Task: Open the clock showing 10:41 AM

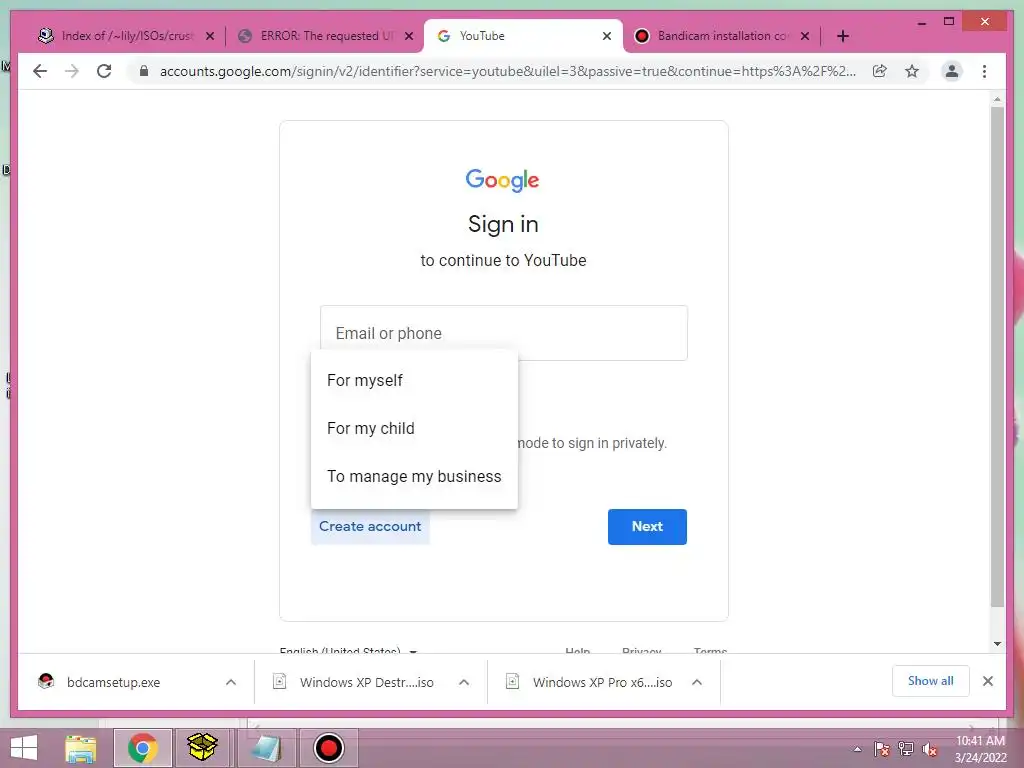Action: (x=980, y=749)
